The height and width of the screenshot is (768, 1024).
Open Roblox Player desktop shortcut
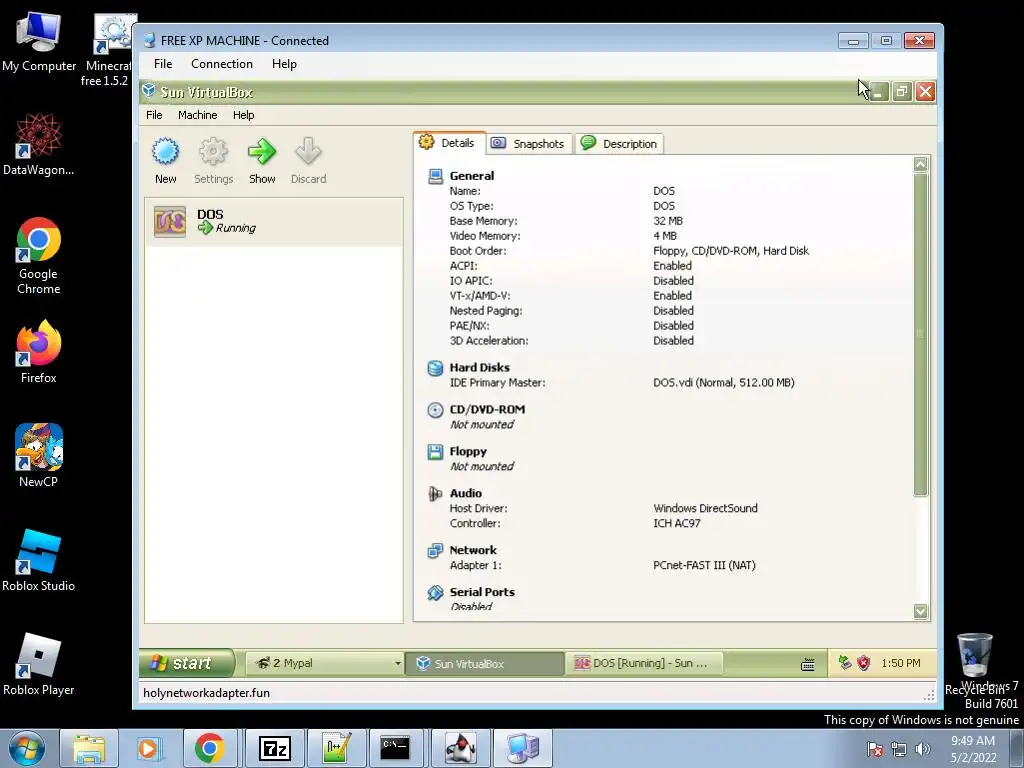tap(39, 664)
